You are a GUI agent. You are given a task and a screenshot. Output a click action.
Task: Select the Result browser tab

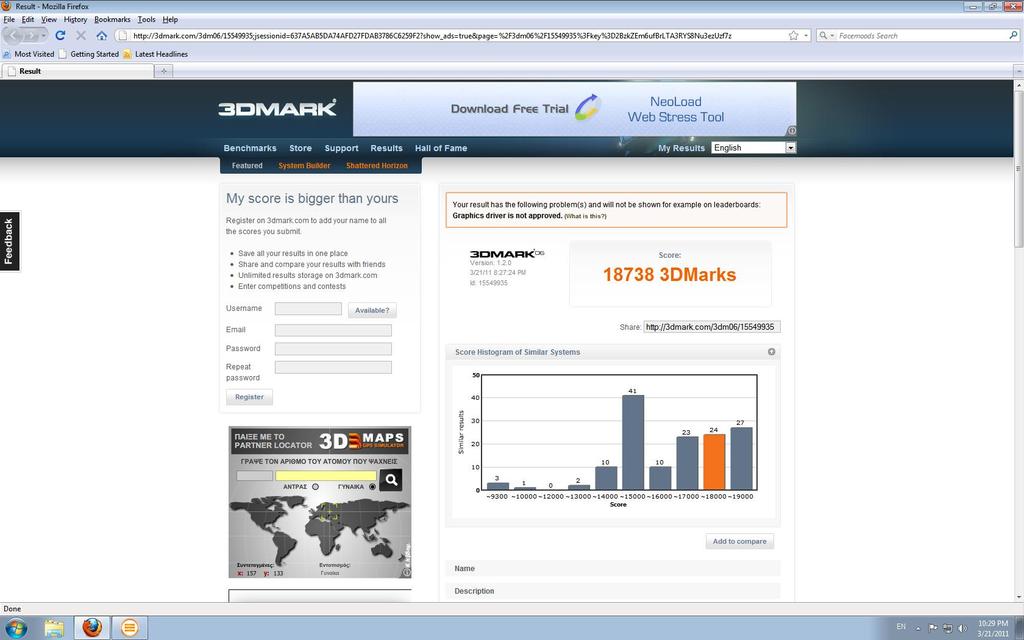coord(77,71)
